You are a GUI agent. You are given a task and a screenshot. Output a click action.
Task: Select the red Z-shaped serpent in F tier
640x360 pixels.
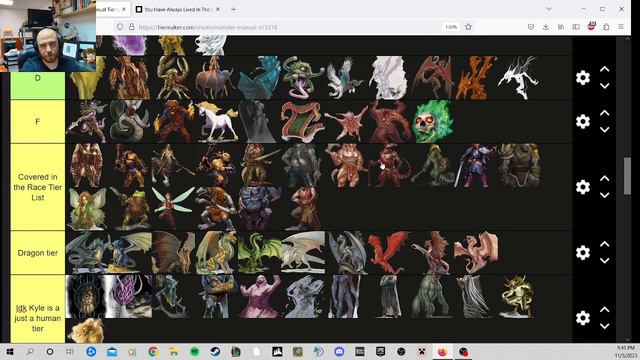point(302,122)
